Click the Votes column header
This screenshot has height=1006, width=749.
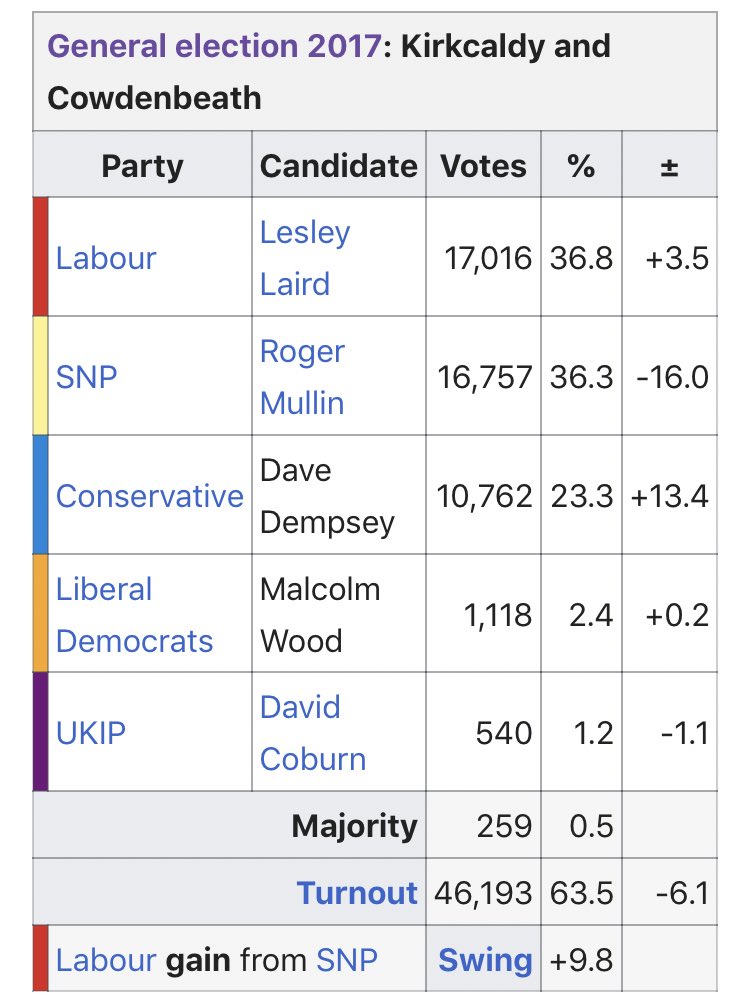coord(484,165)
